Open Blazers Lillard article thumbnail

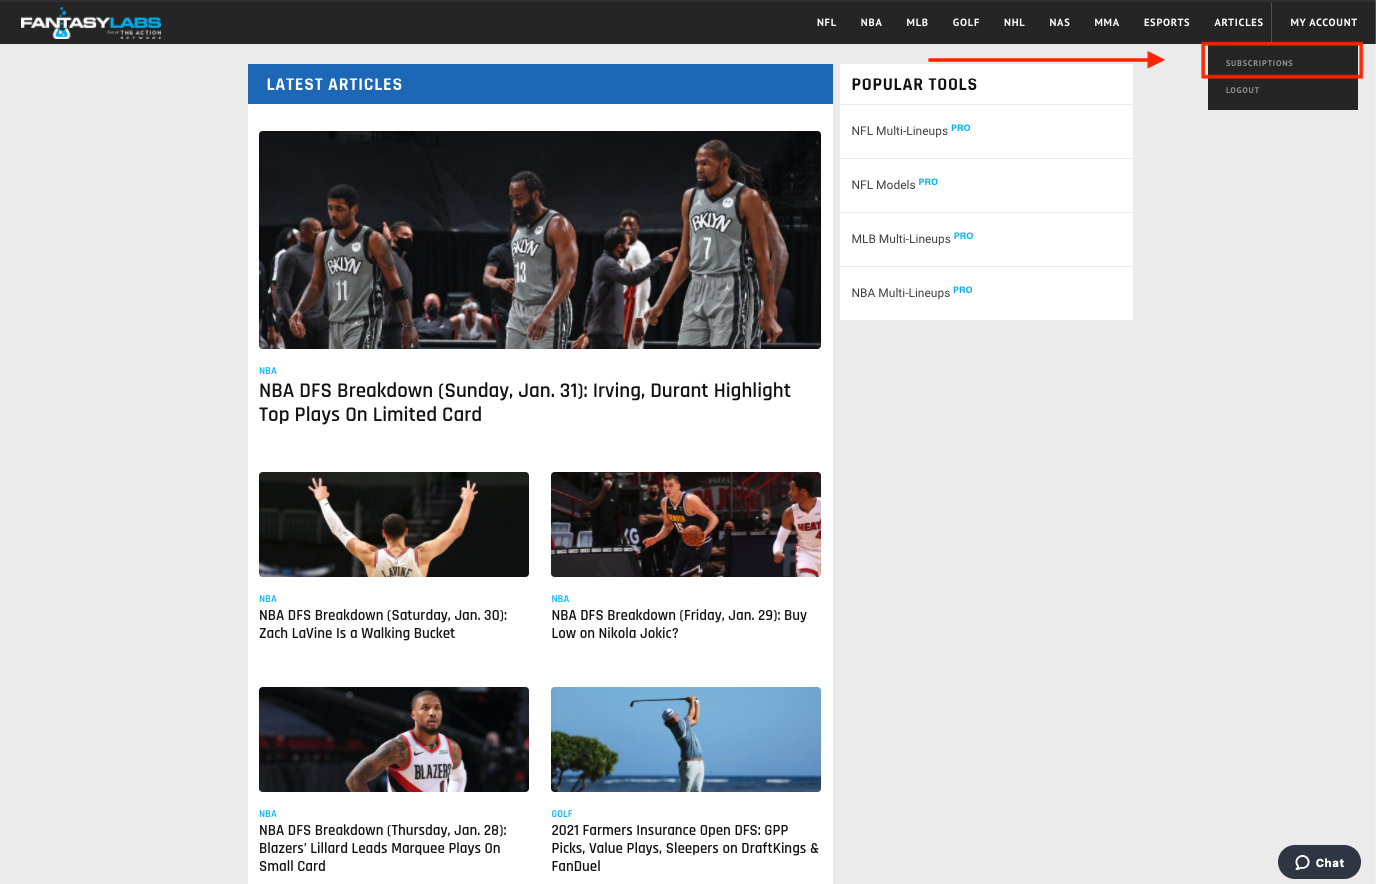[x=394, y=739]
